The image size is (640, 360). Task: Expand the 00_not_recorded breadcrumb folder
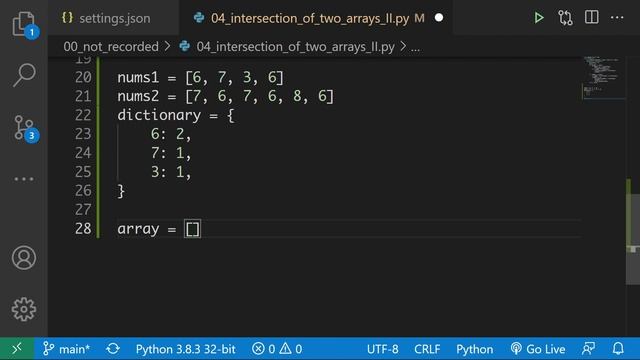pyautogui.click(x=111, y=47)
